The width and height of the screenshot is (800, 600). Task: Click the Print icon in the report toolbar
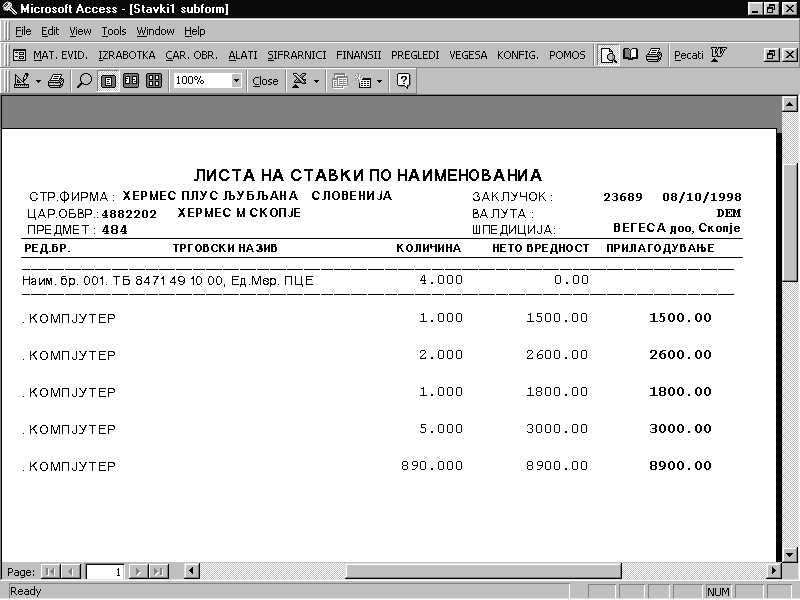pyautogui.click(x=56, y=81)
